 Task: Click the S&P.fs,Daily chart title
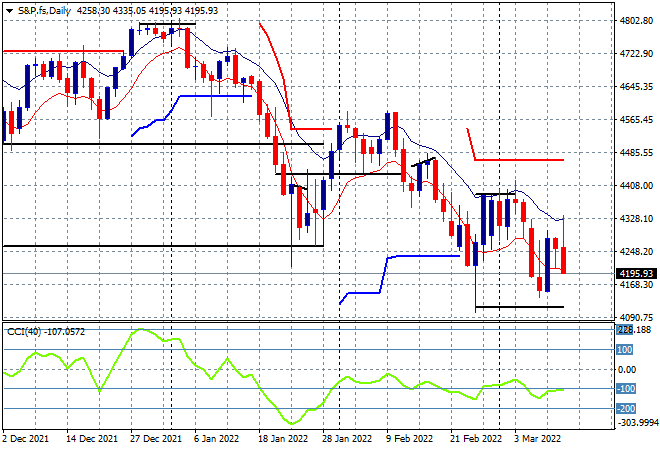tap(44, 11)
